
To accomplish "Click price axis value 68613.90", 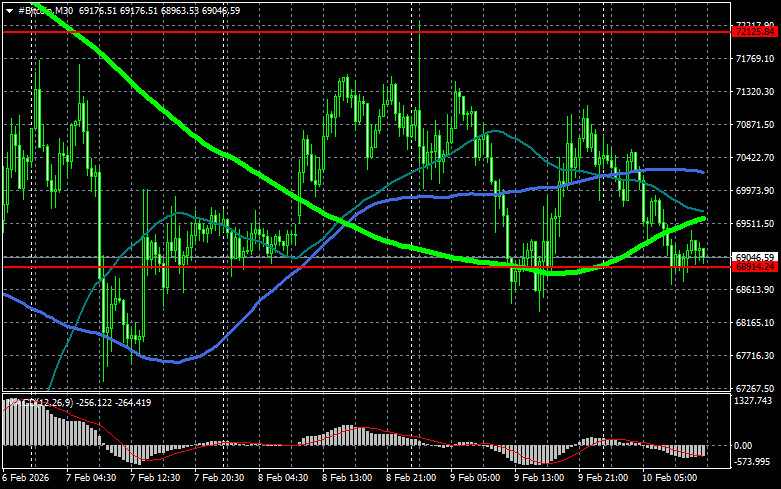I will tap(755, 289).
